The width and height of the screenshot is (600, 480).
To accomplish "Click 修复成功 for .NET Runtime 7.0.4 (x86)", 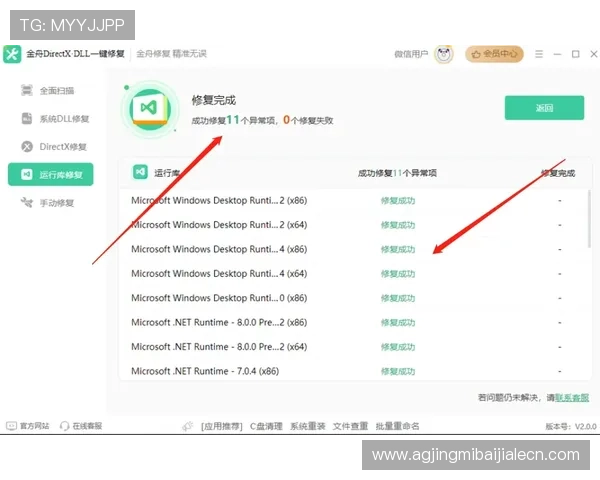I will 398,371.
